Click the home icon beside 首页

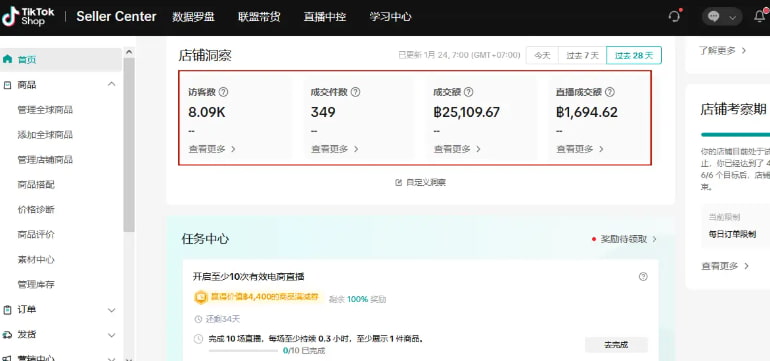pos(7,59)
